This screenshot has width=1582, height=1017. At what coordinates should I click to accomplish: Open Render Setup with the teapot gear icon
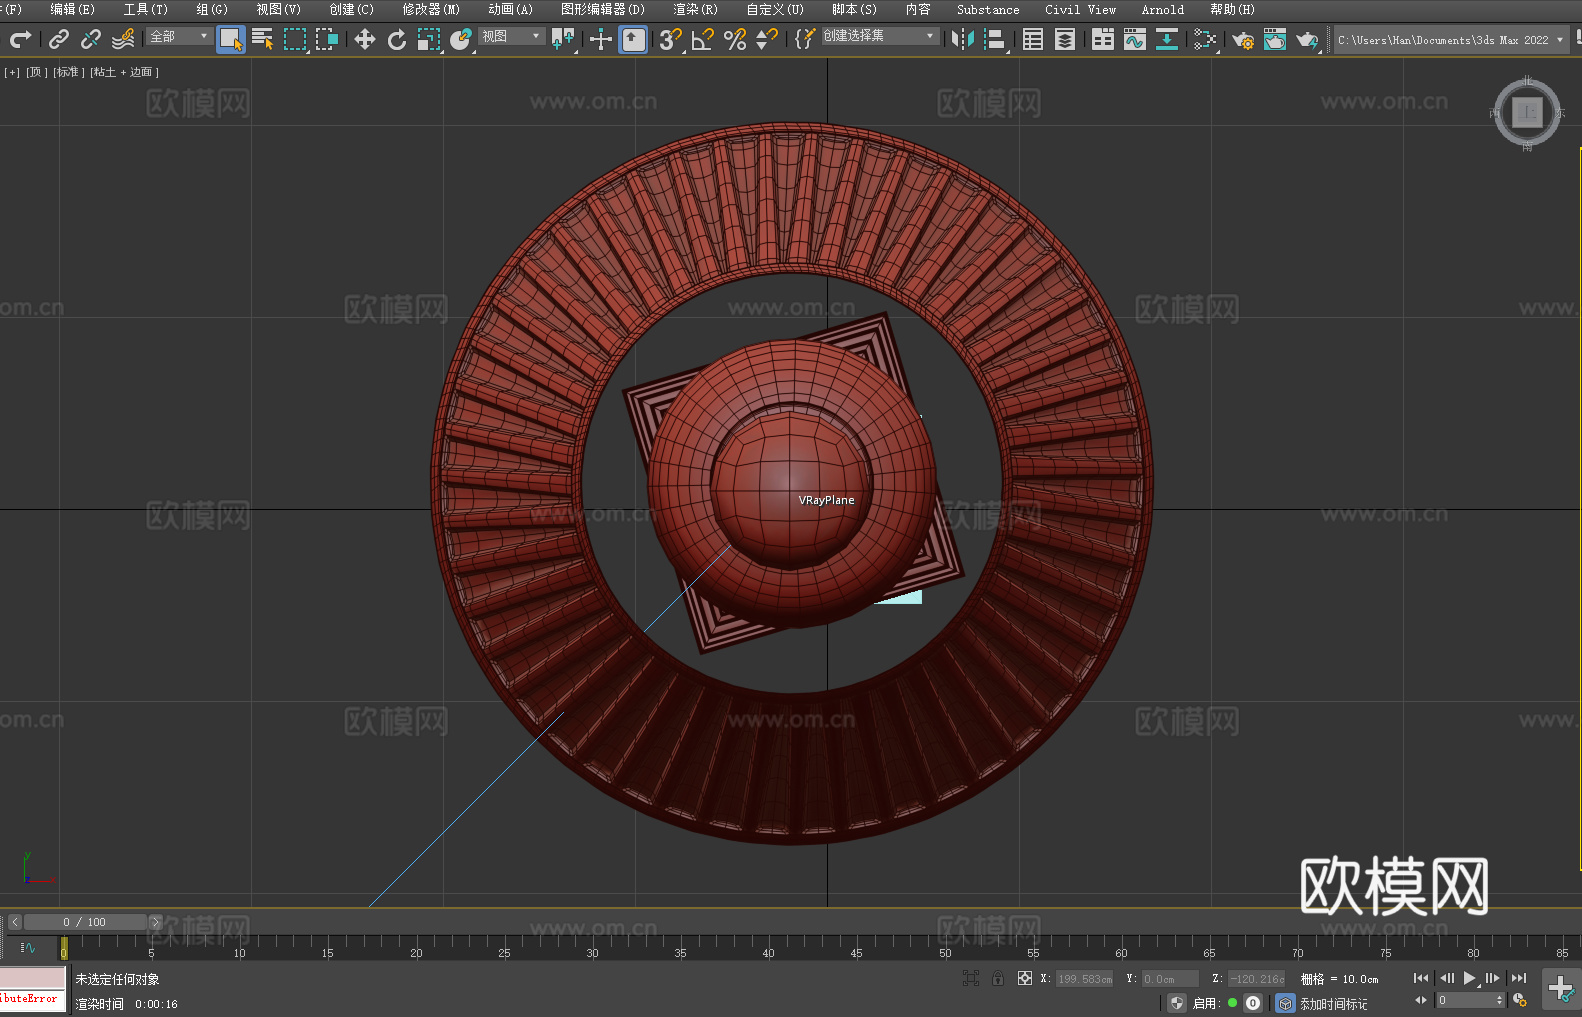[x=1242, y=39]
